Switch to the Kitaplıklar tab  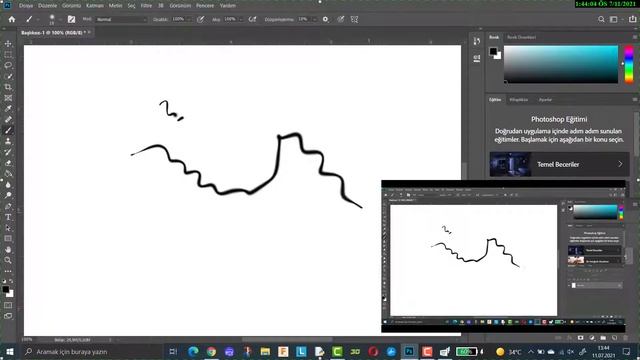pos(518,100)
